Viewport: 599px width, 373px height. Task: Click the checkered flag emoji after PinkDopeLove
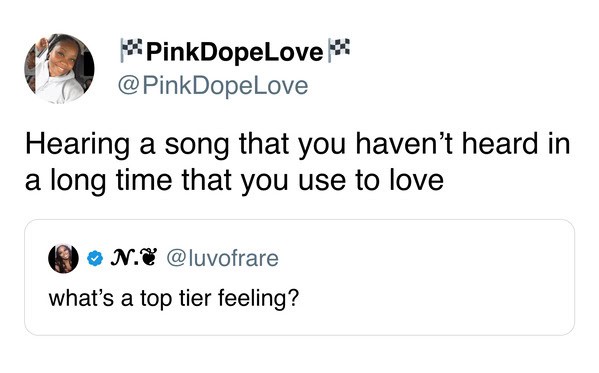339,50
